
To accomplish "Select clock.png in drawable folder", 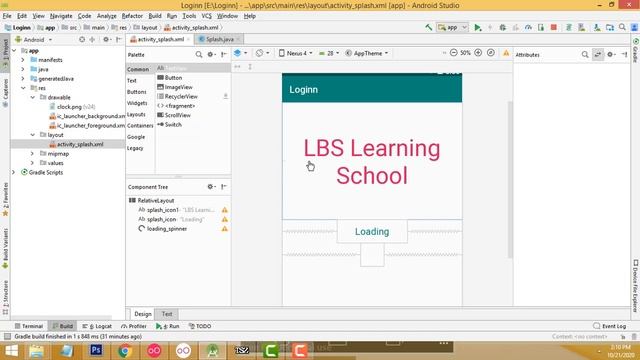I will pyautogui.click(x=69, y=107).
